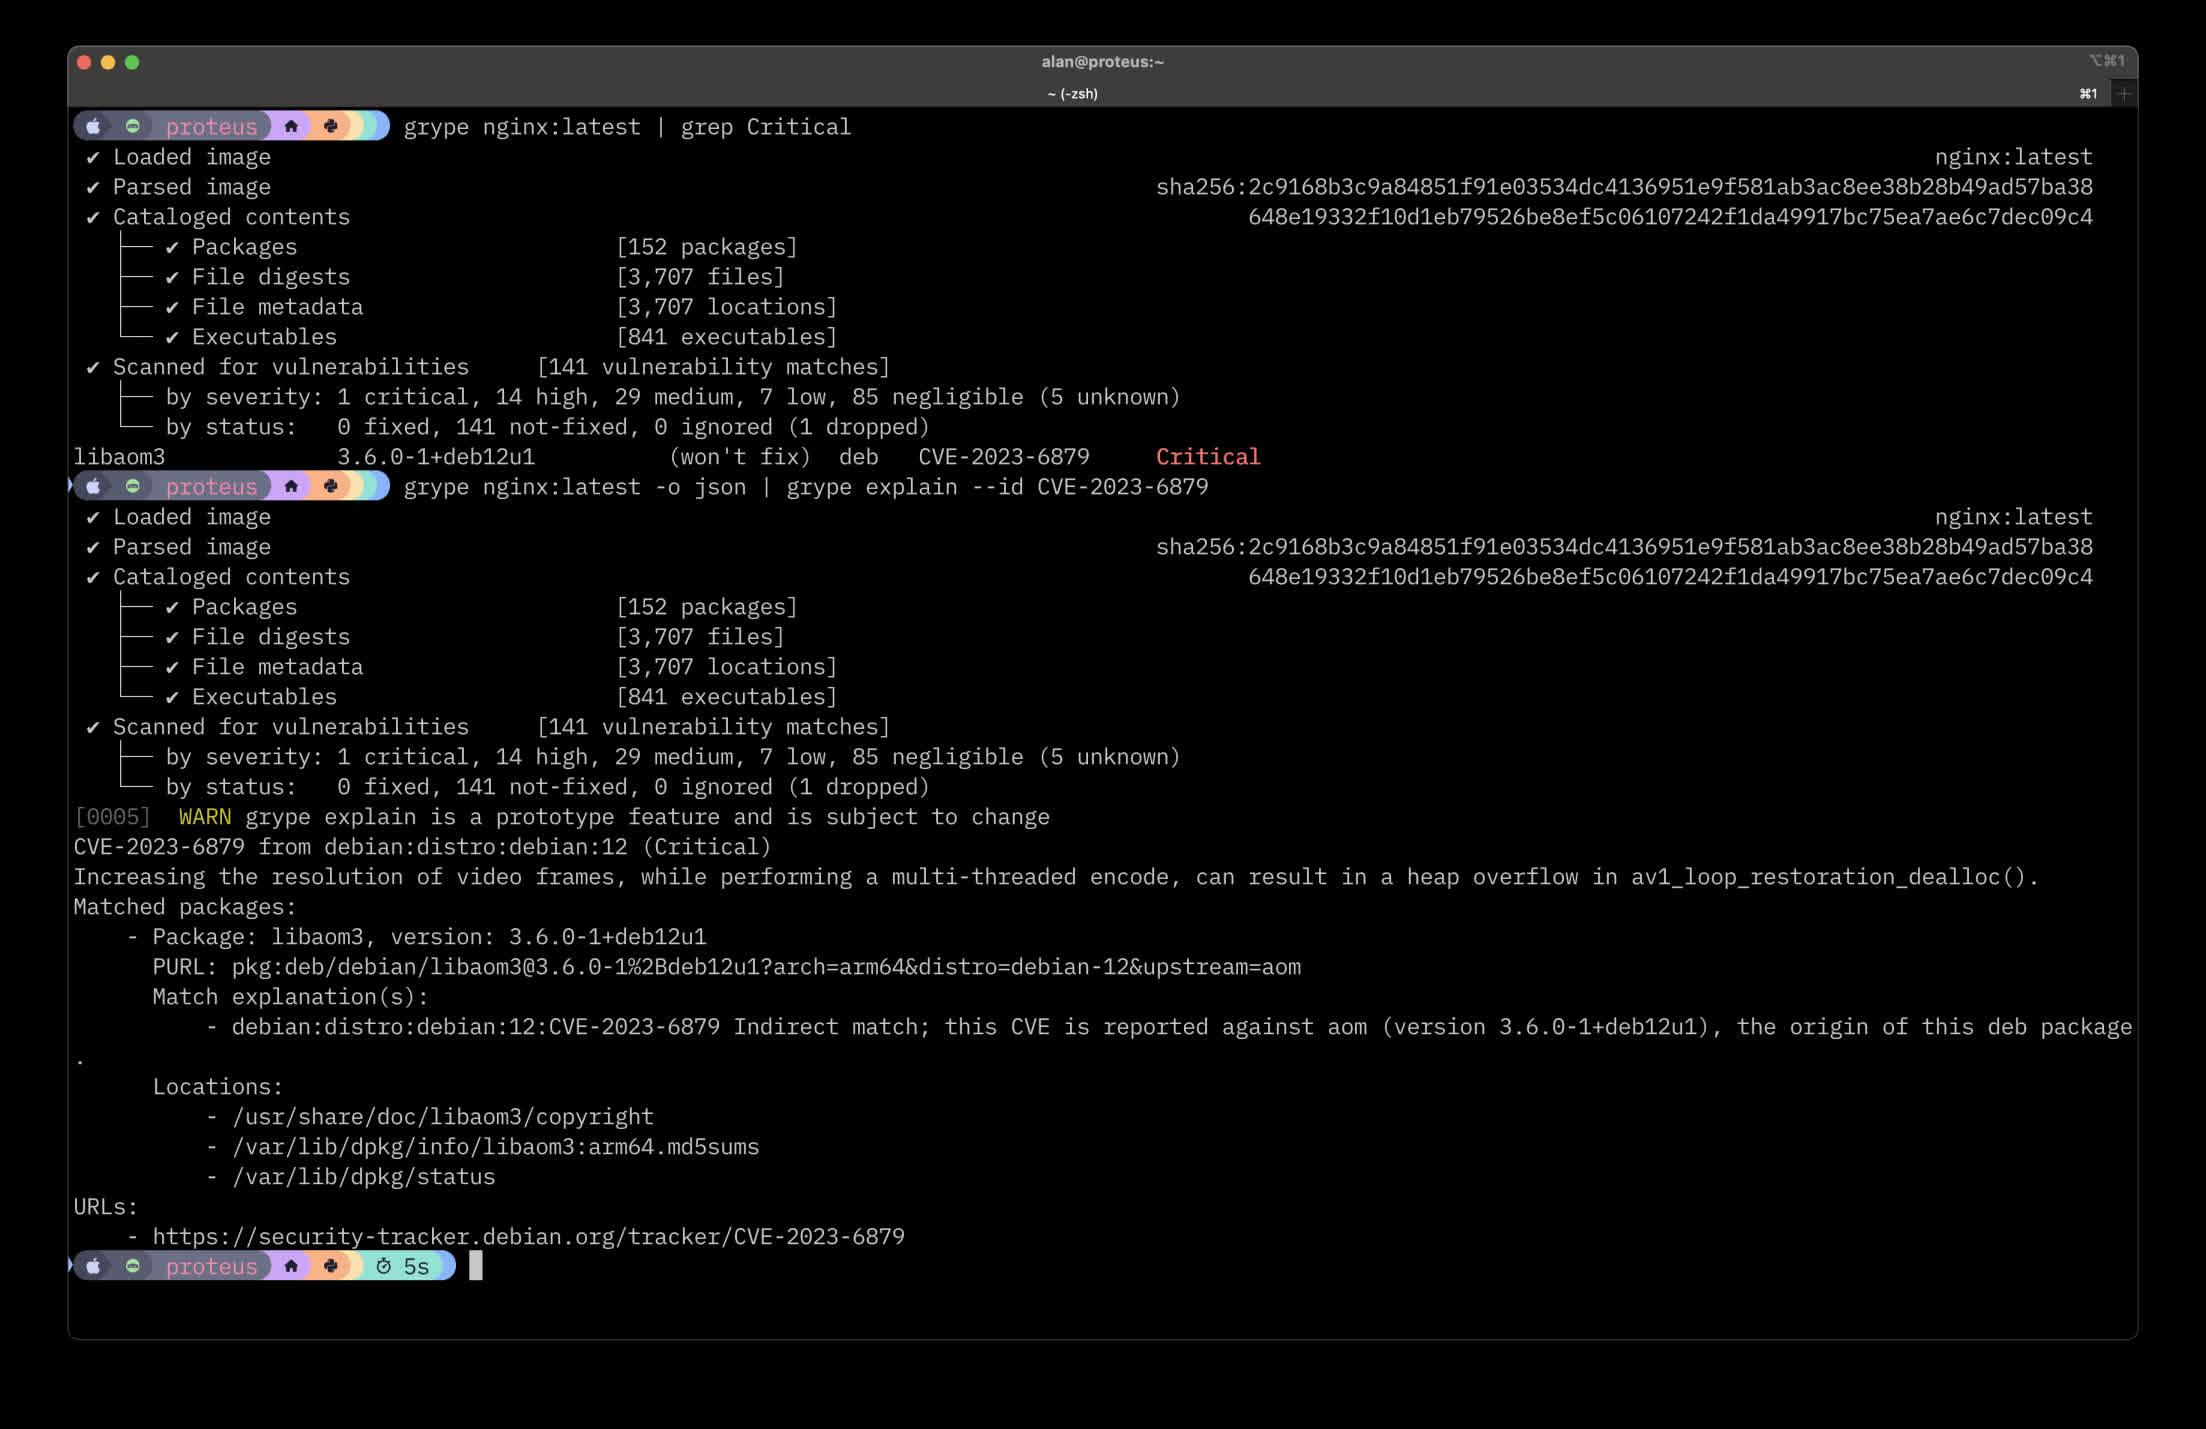Click the ⌥⌘1 label in the title bar

[2106, 61]
